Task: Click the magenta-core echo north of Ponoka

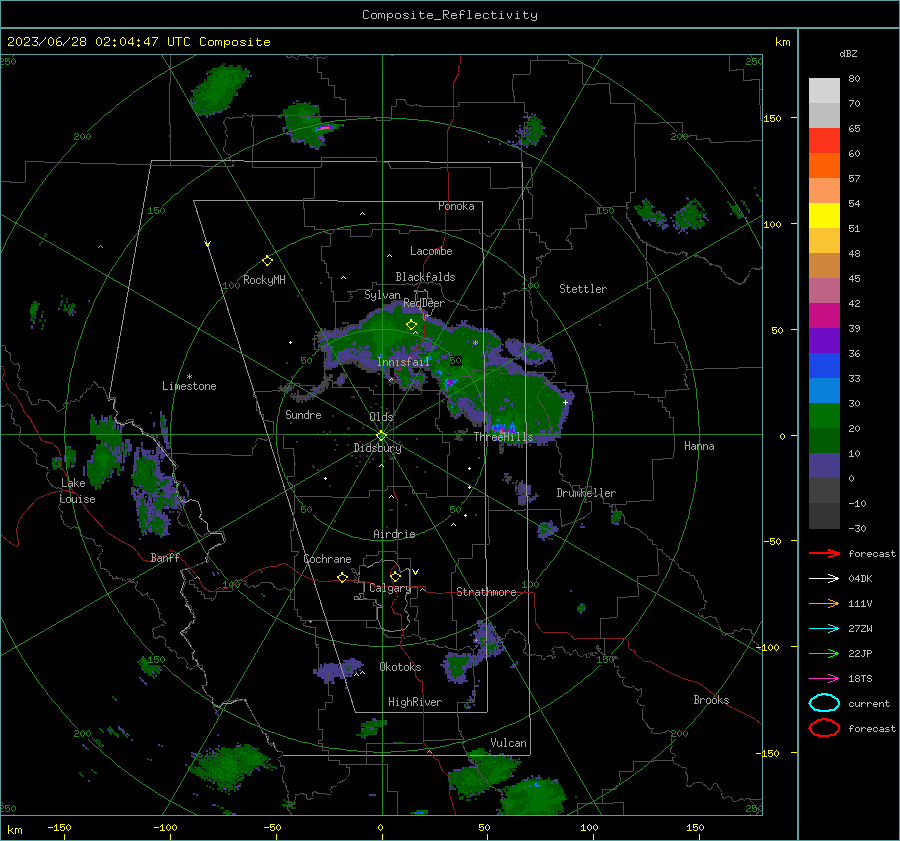Action: pyautogui.click(x=324, y=128)
